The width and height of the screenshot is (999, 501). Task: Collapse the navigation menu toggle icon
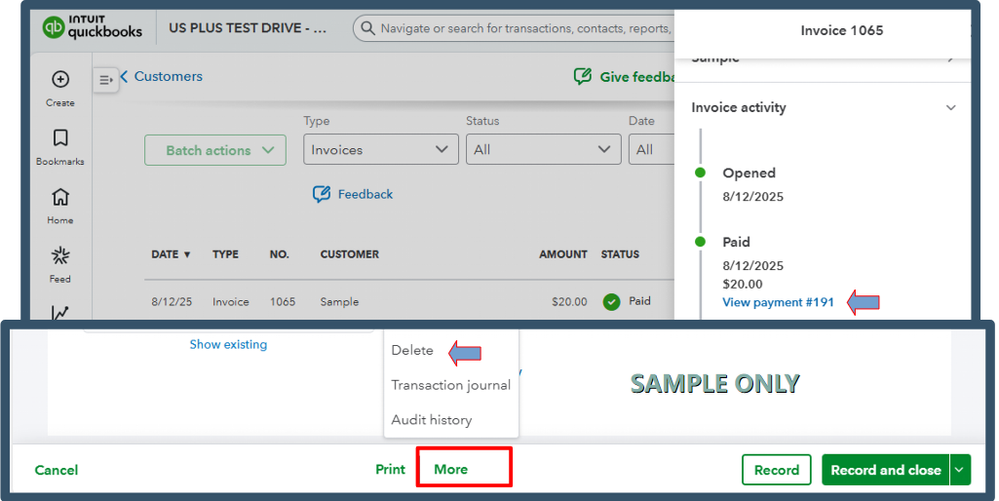point(106,80)
